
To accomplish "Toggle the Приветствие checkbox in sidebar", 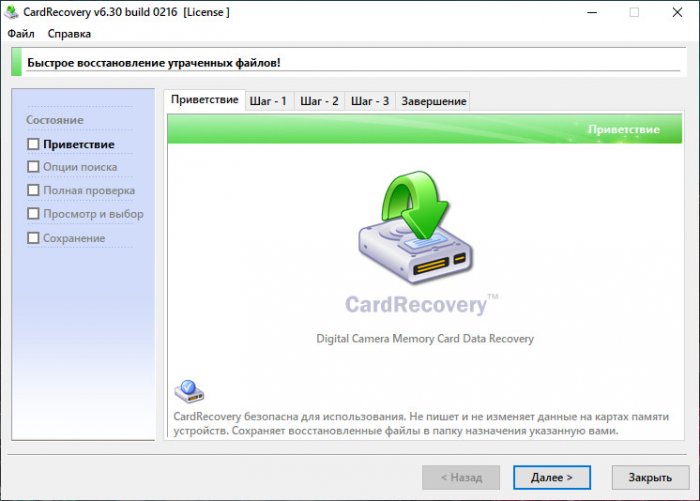I will pyautogui.click(x=33, y=144).
